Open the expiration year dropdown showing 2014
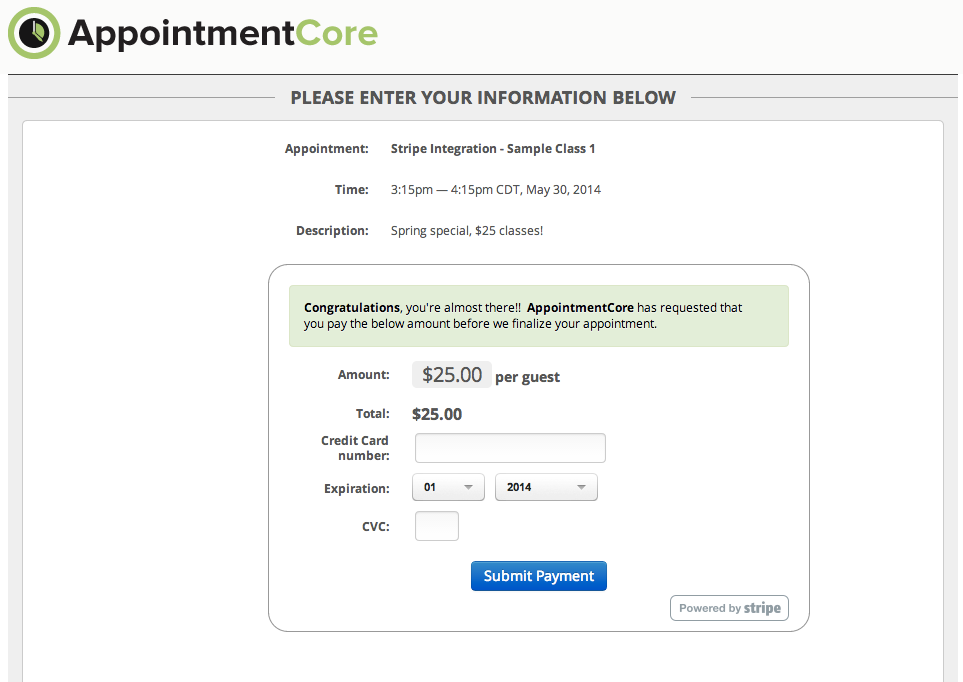The height and width of the screenshot is (682, 963). [546, 487]
